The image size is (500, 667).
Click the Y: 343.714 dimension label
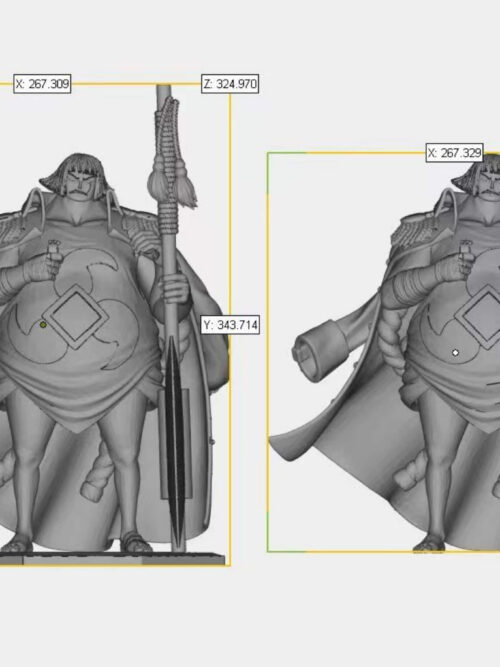(x=230, y=325)
